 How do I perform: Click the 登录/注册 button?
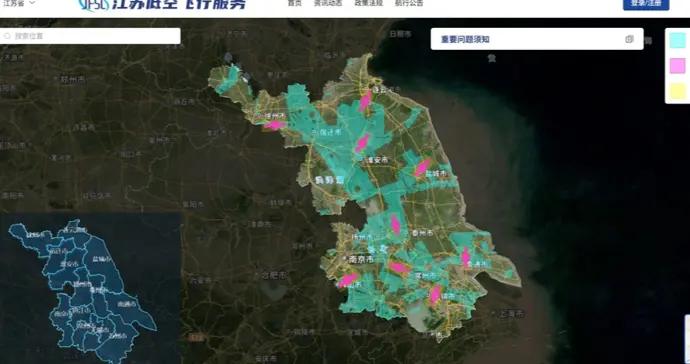point(646,4)
